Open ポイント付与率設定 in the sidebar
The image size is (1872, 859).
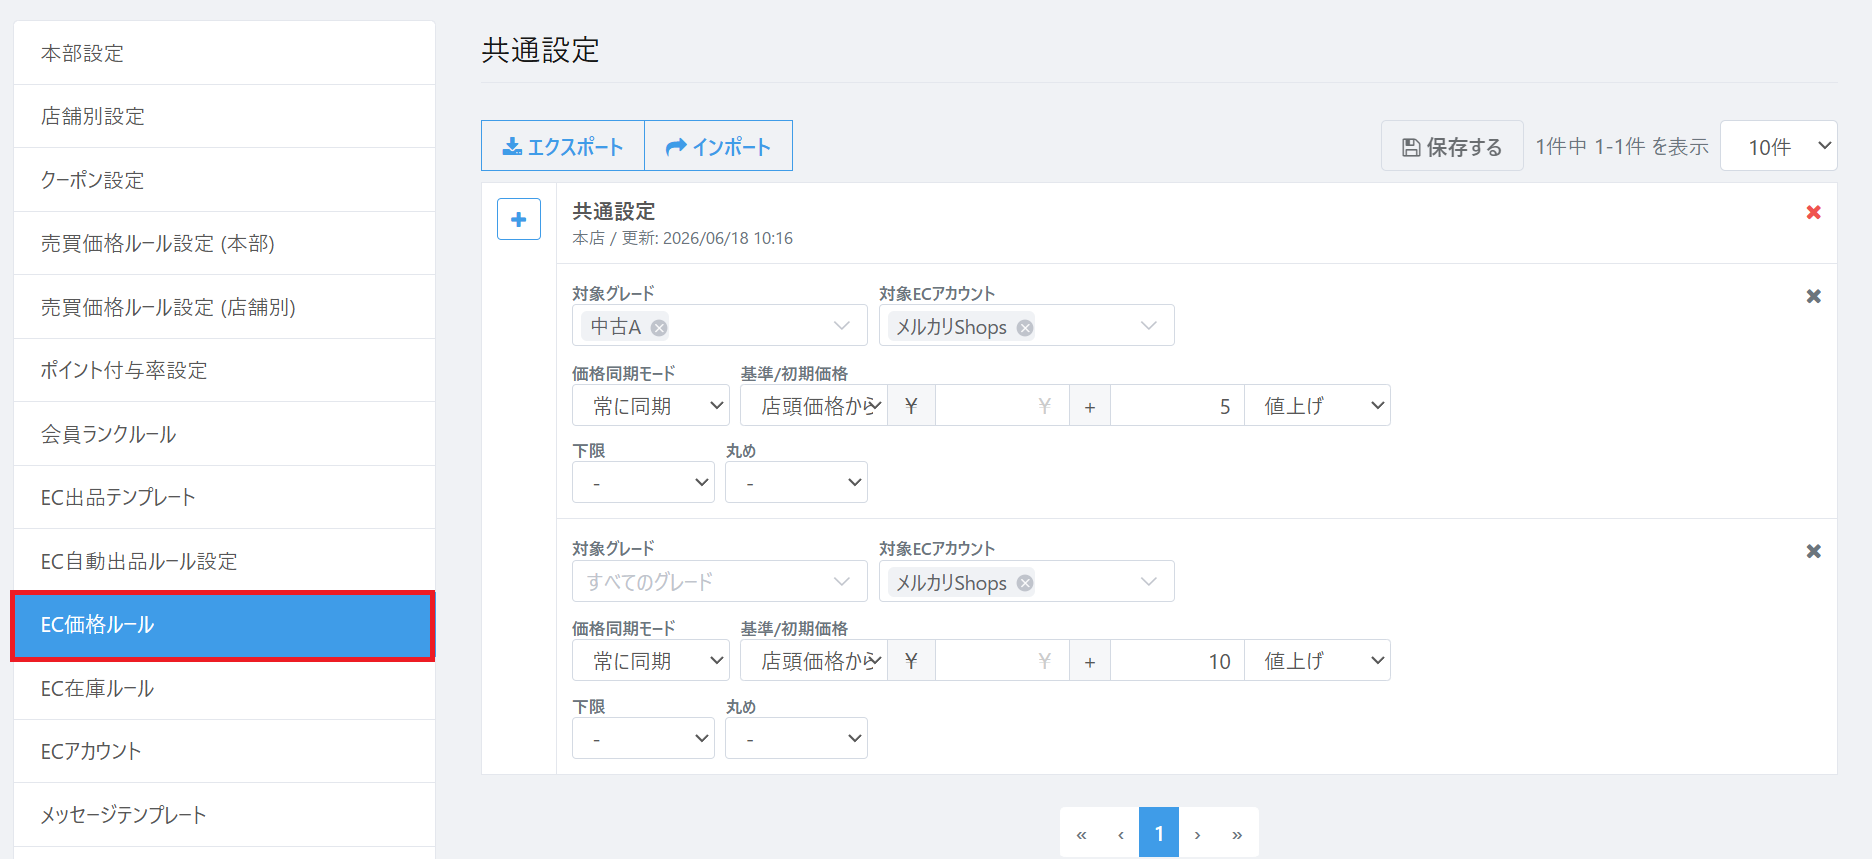tap(224, 370)
